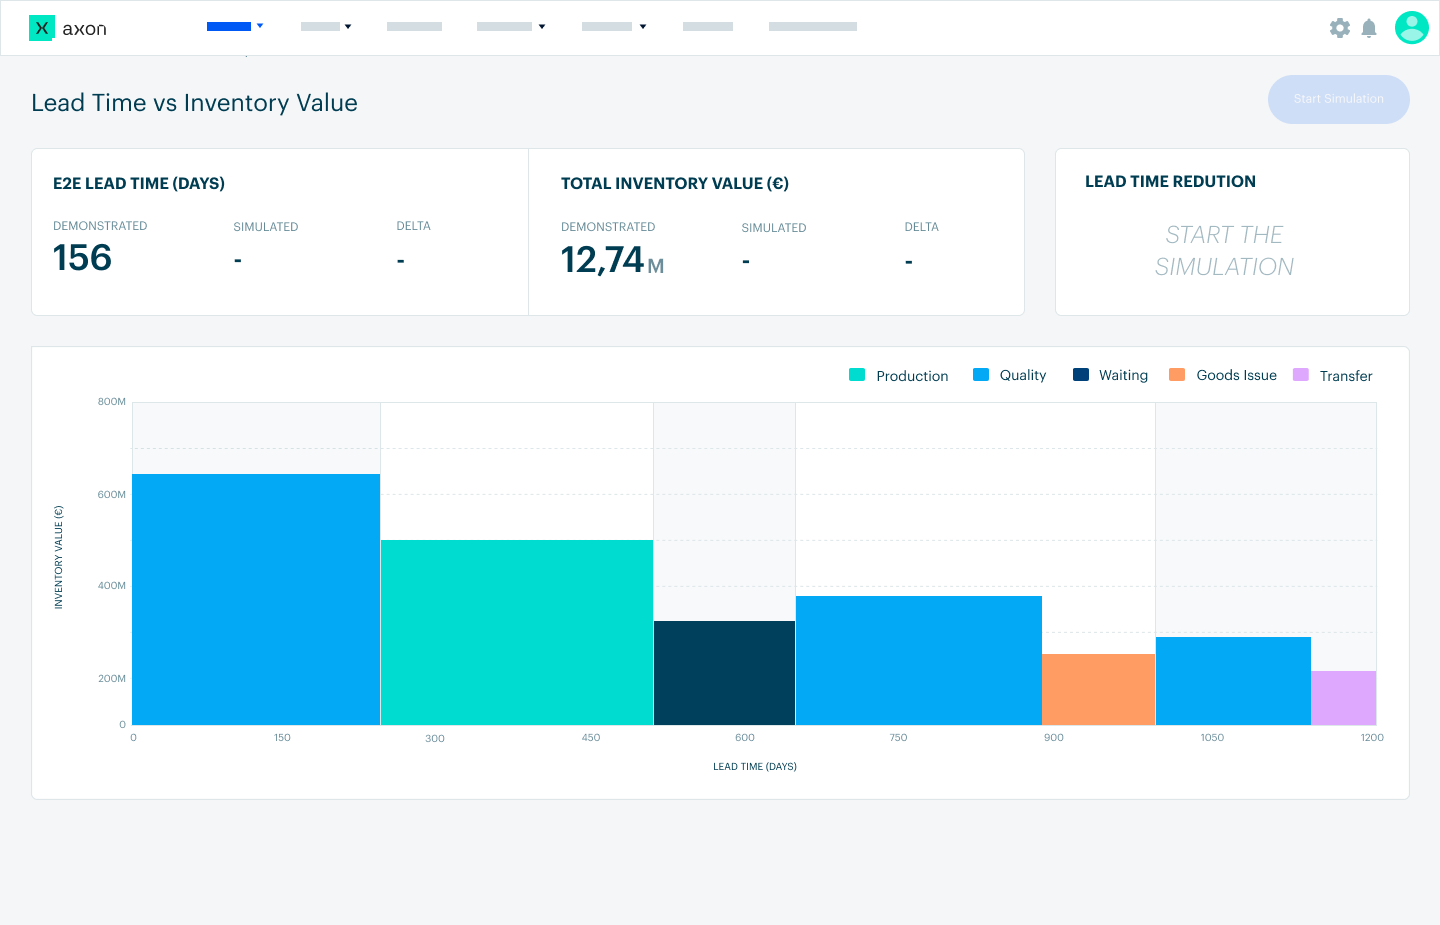Click the TOTAL INVENTORY VALUE (€) heading
1440x925 pixels.
coord(675,183)
